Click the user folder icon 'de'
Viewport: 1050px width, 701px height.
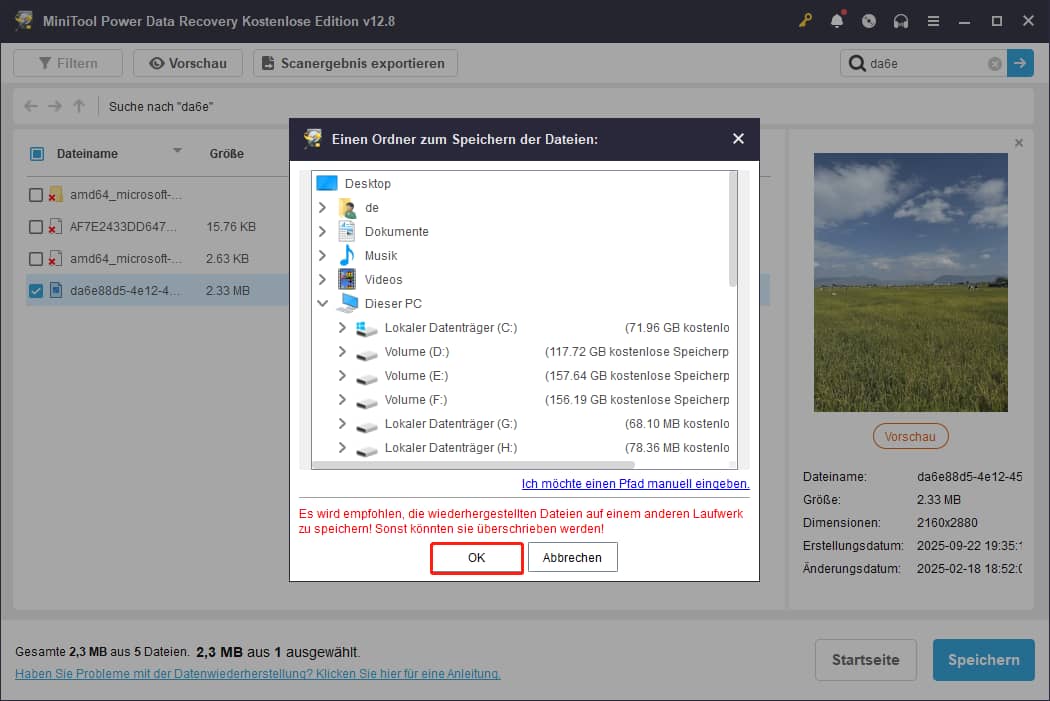pyautogui.click(x=348, y=208)
